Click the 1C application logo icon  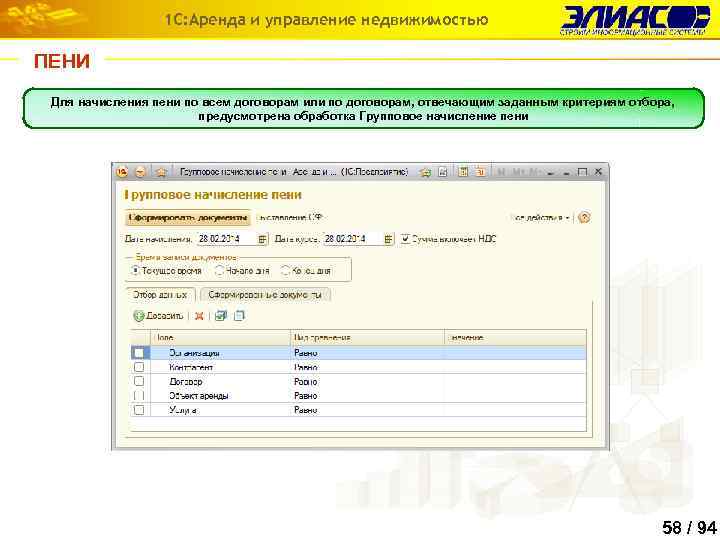122,172
